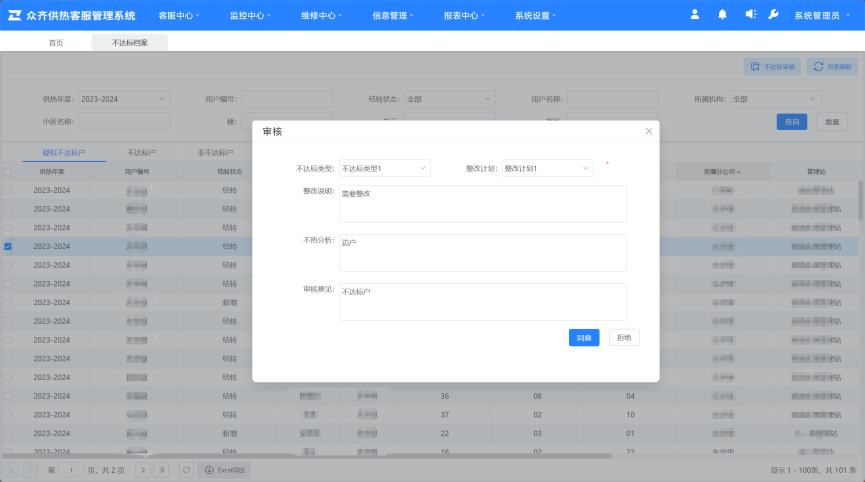Expand the 整改计划 dropdown
This screenshot has width=865, height=482.
point(547,169)
